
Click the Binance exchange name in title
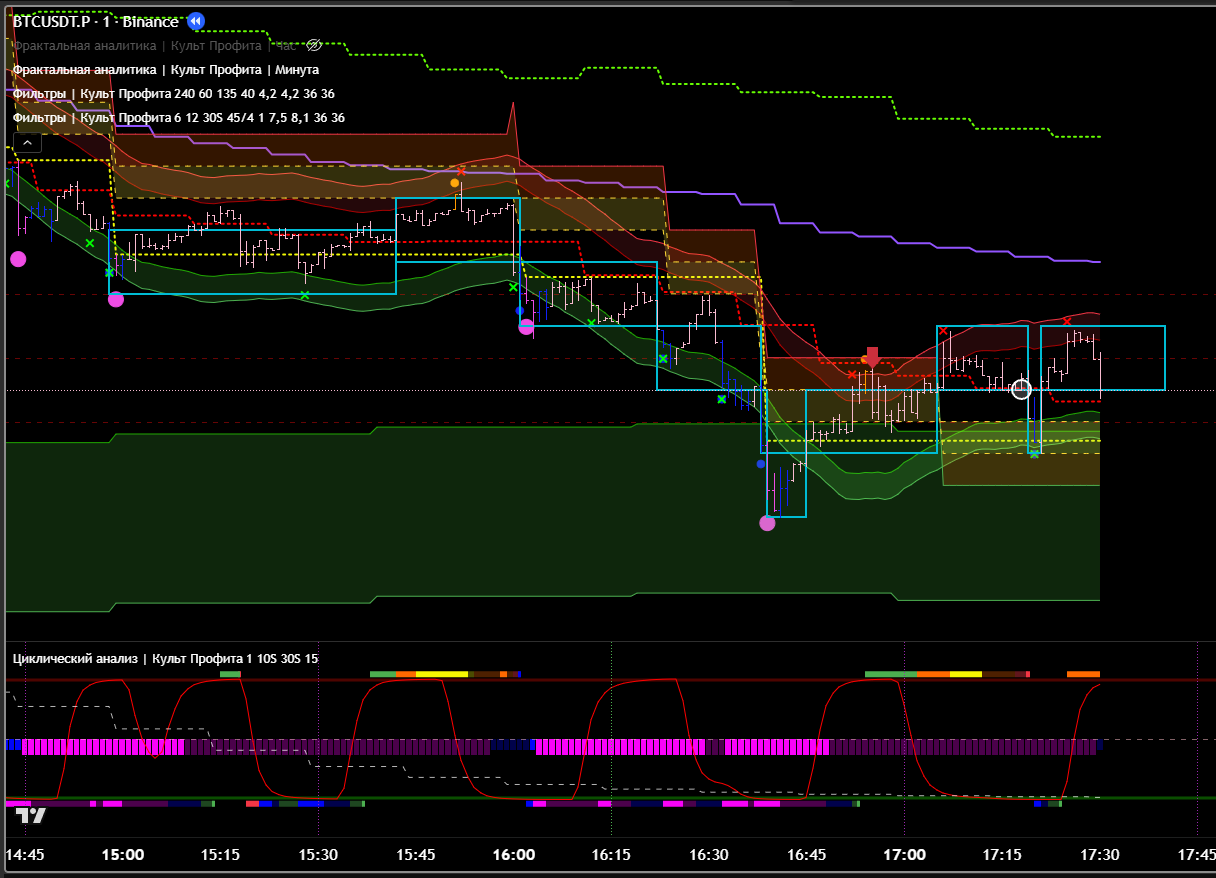(x=150, y=21)
